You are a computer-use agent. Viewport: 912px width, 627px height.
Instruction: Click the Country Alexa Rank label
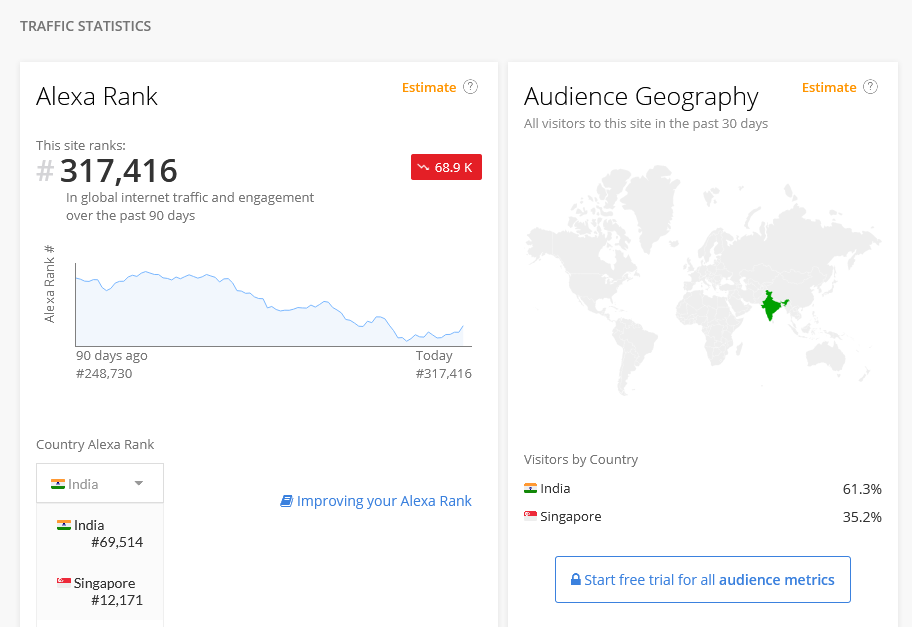95,444
